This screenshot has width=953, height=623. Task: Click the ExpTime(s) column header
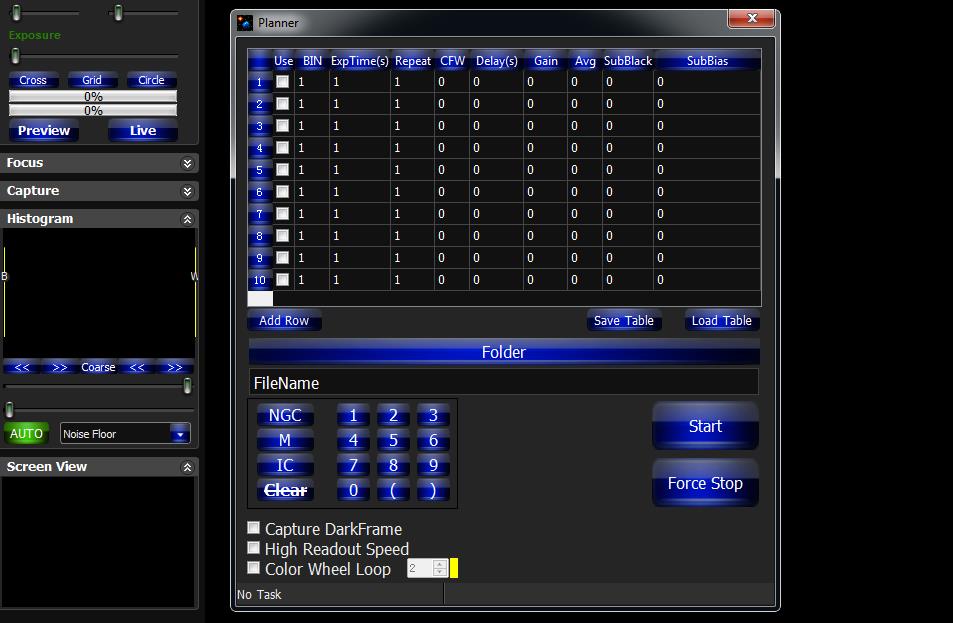click(359, 61)
